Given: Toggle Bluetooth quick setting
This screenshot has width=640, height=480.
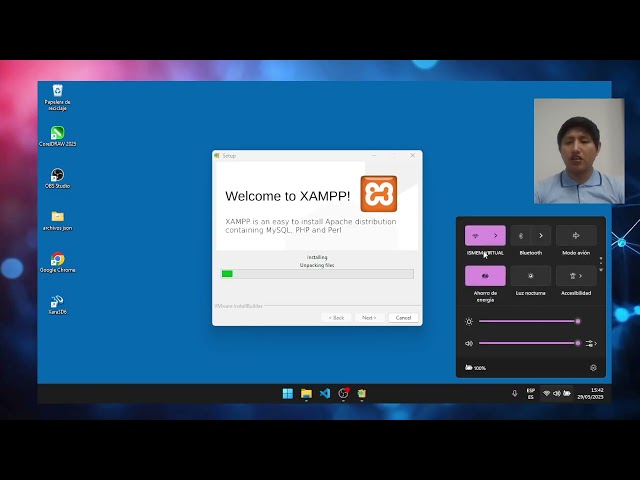Looking at the screenshot, I should coord(520,236).
